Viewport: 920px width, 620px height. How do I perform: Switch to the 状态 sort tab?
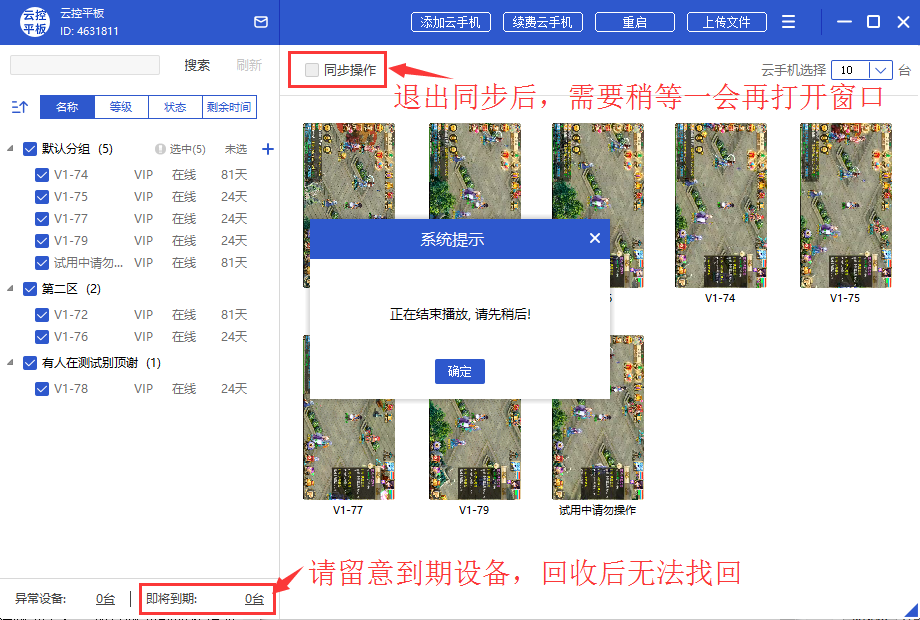tap(175, 107)
